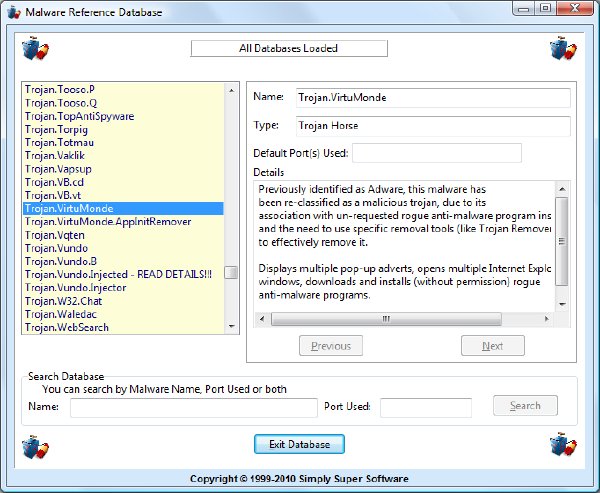Click Details vertical scrollbar down arrow
This screenshot has height=493, width=600.
[x=562, y=304]
